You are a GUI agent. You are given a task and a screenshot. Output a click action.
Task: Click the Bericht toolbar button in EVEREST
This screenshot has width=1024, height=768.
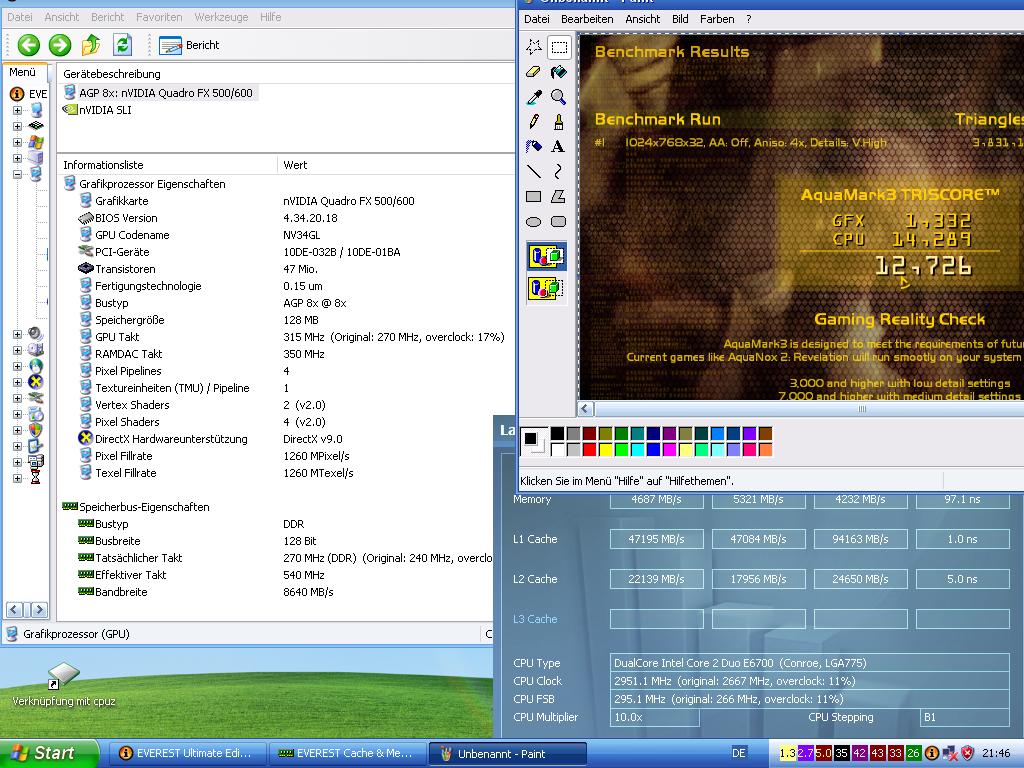tap(189, 45)
